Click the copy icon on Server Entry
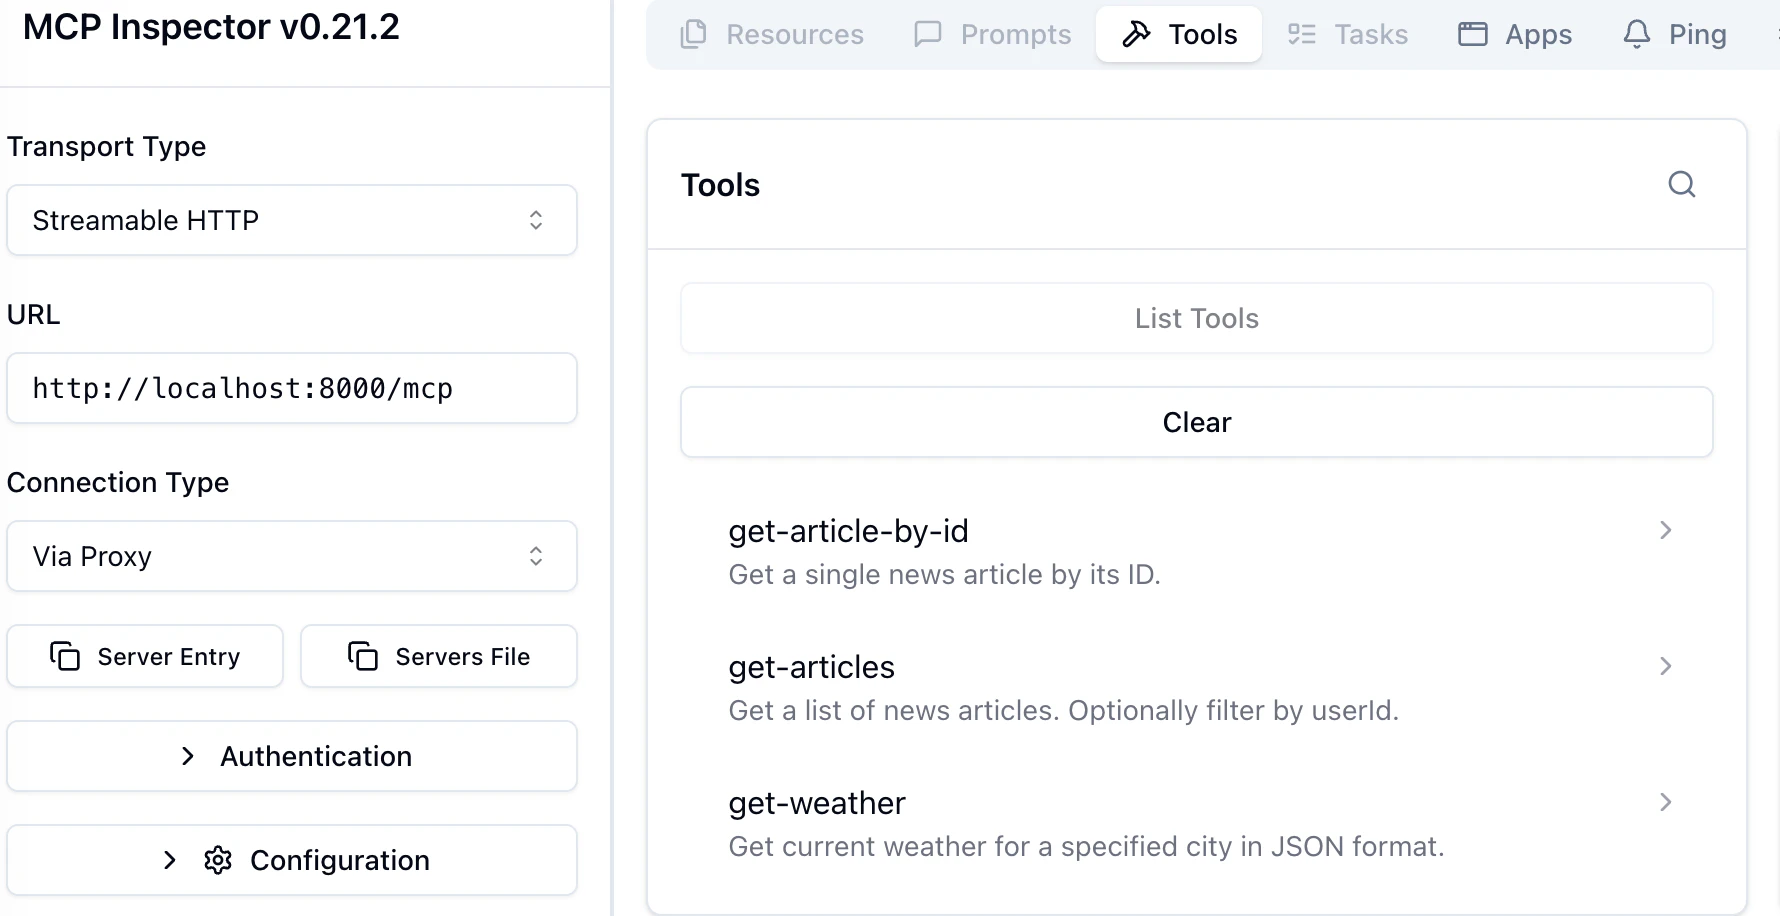This screenshot has height=916, width=1780. pos(65,656)
